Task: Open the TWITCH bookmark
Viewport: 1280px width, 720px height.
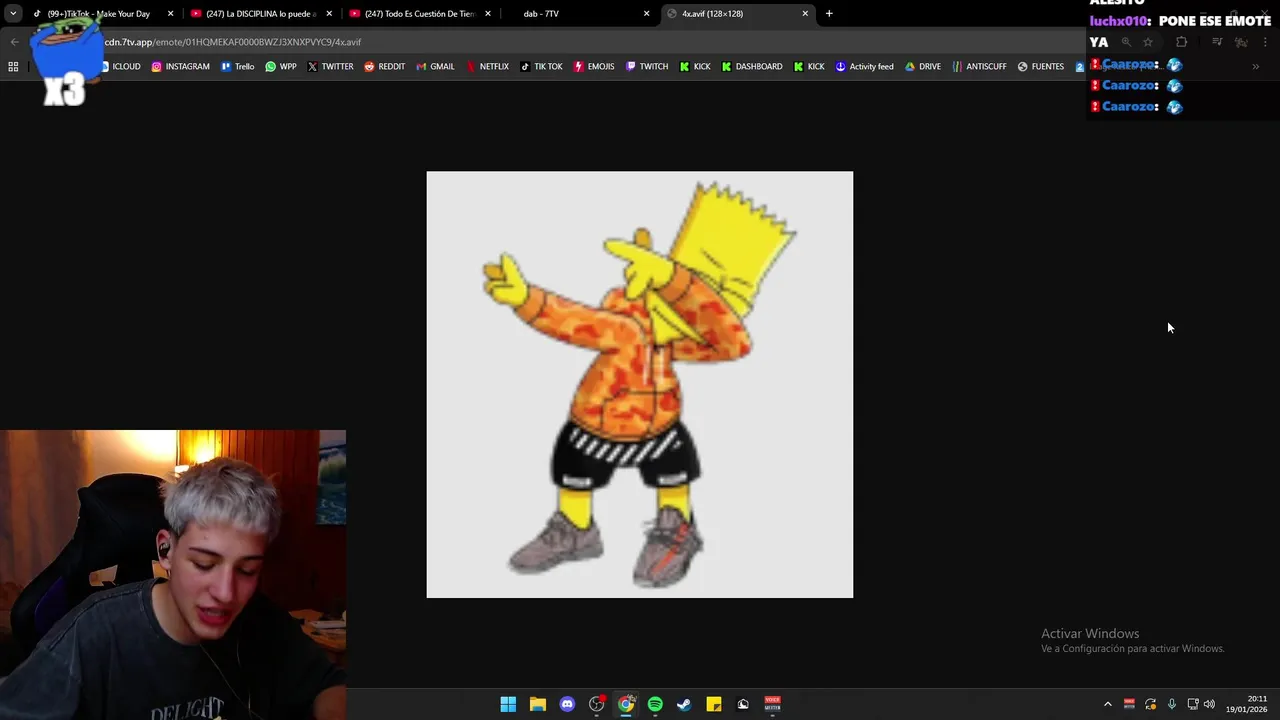Action: [647, 67]
